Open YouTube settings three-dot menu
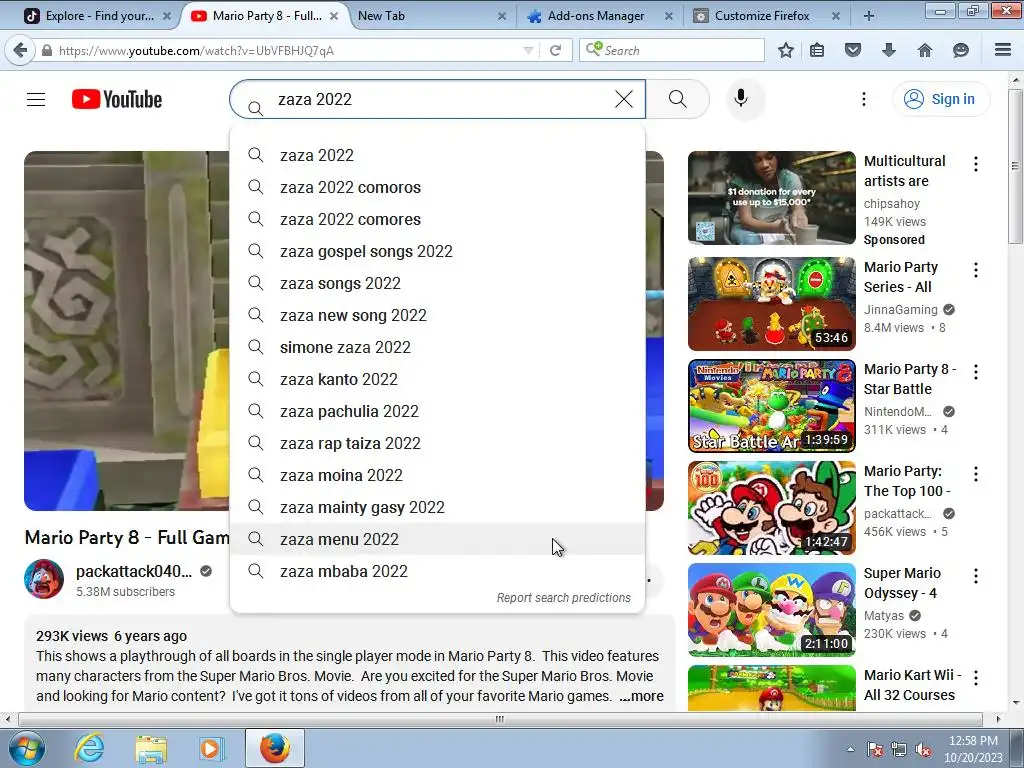1024x768 pixels. (863, 99)
